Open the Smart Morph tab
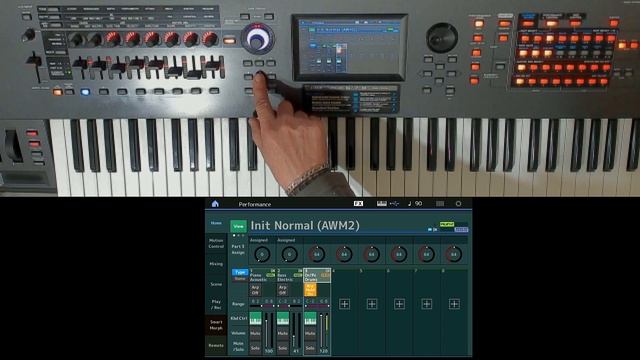The width and height of the screenshot is (640, 360). (x=216, y=325)
